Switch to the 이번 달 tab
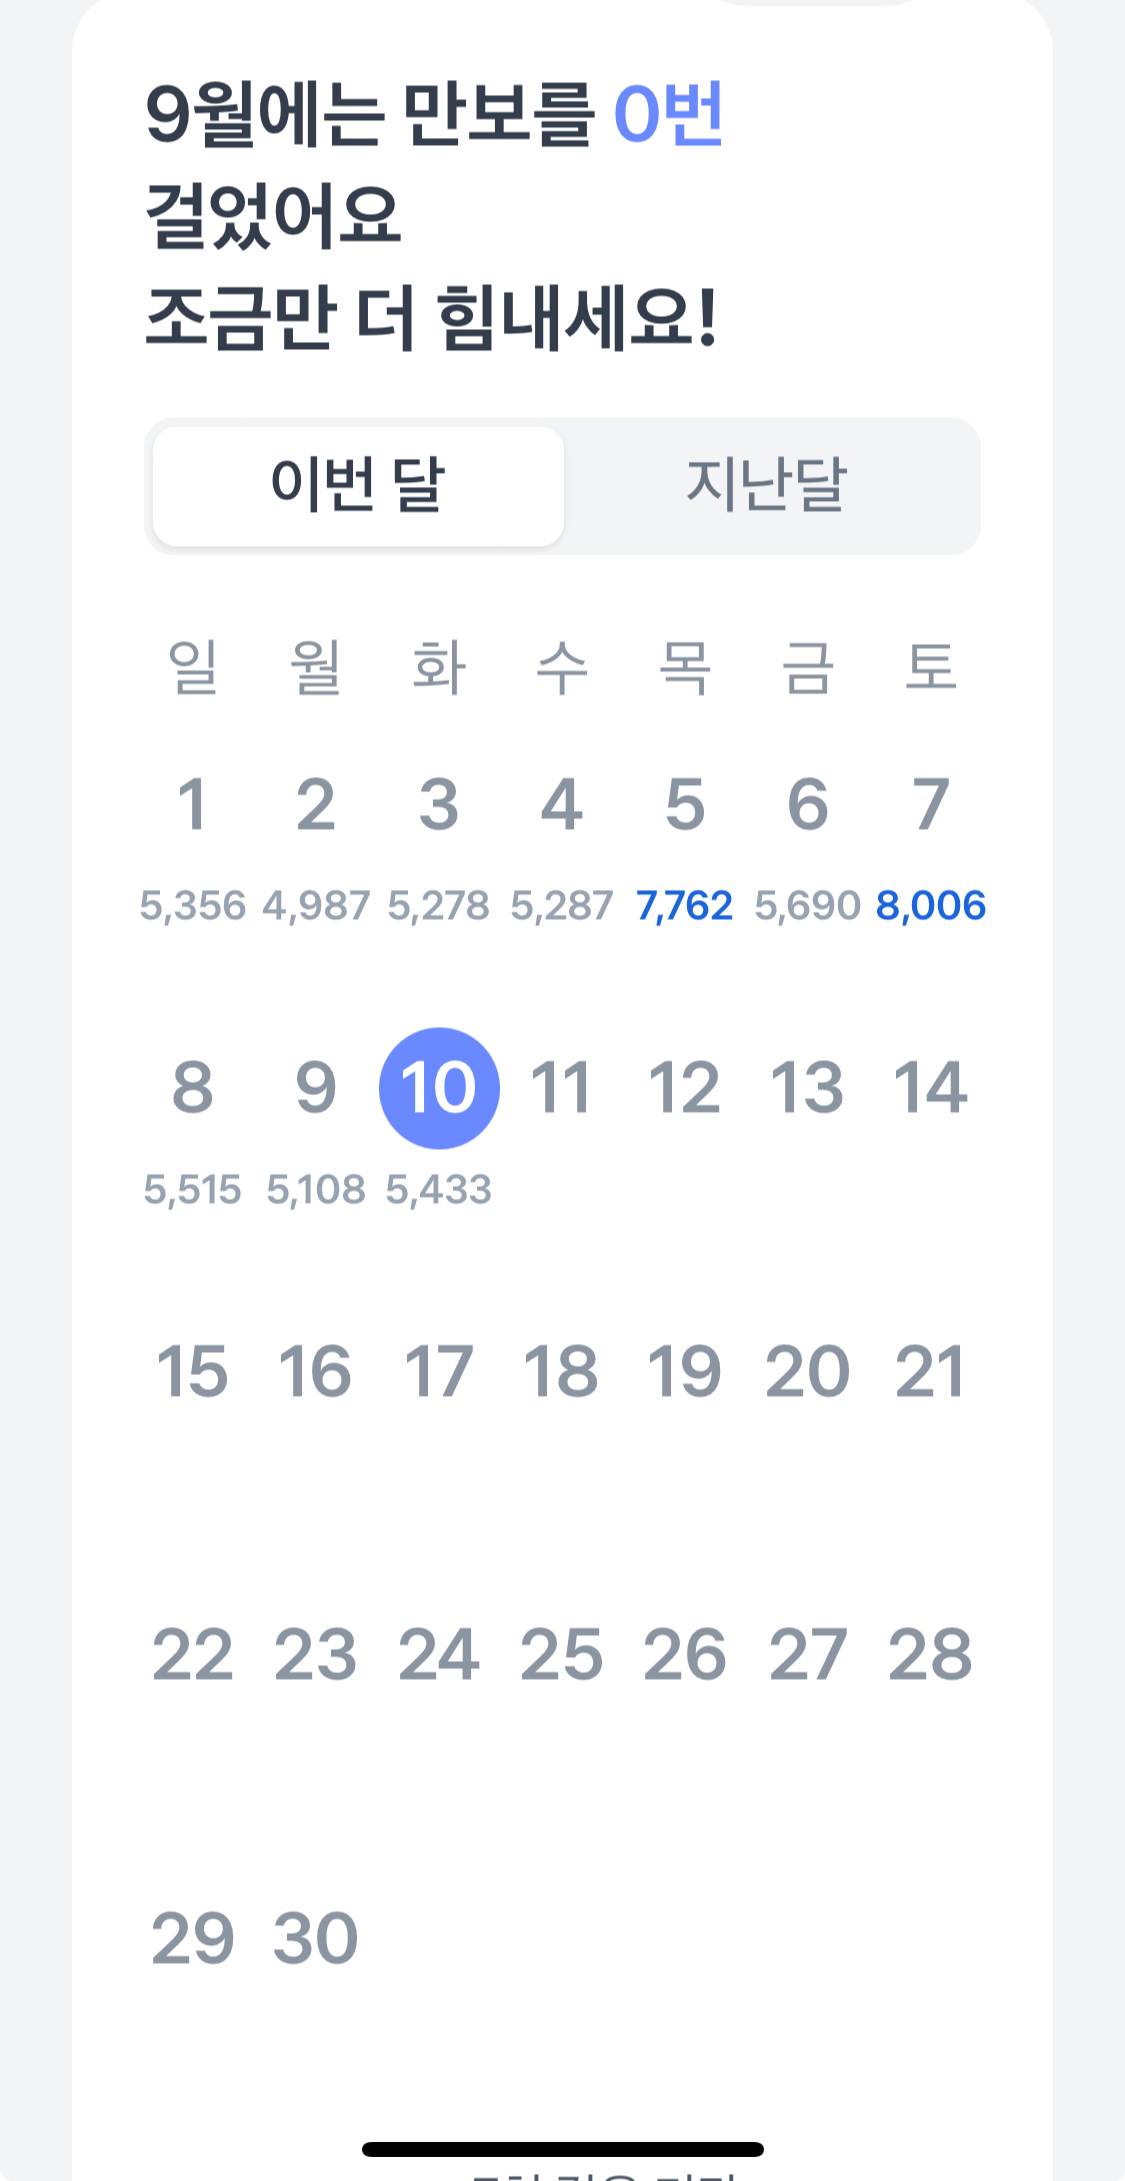Screen dimensions: 1125x2181 click(358, 486)
